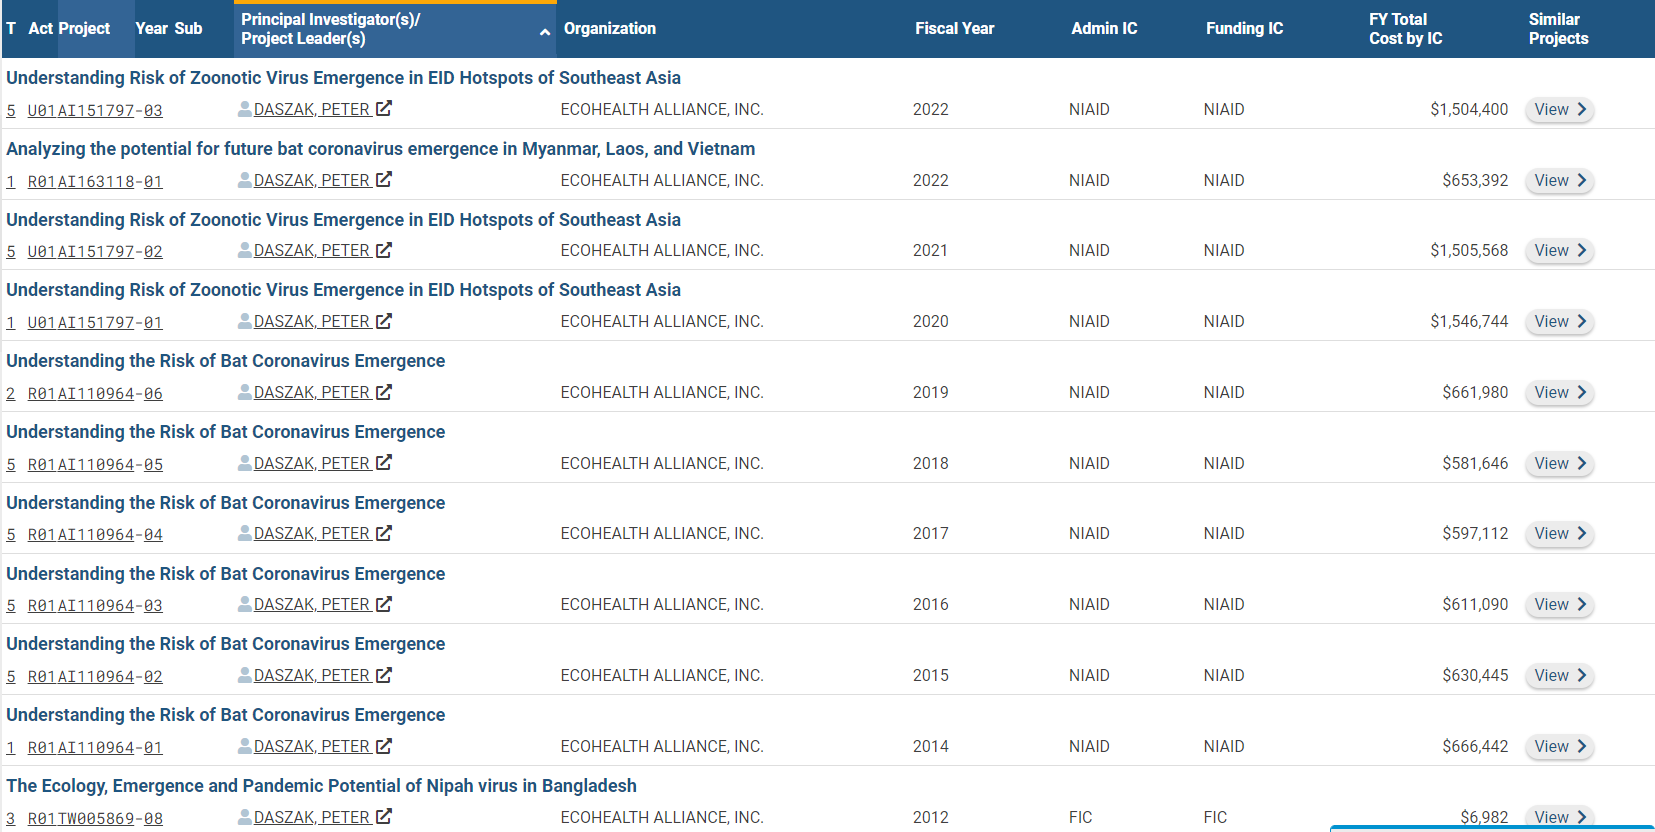
Task: View similar projects for R01AI110964-02
Action: pyautogui.click(x=1559, y=676)
